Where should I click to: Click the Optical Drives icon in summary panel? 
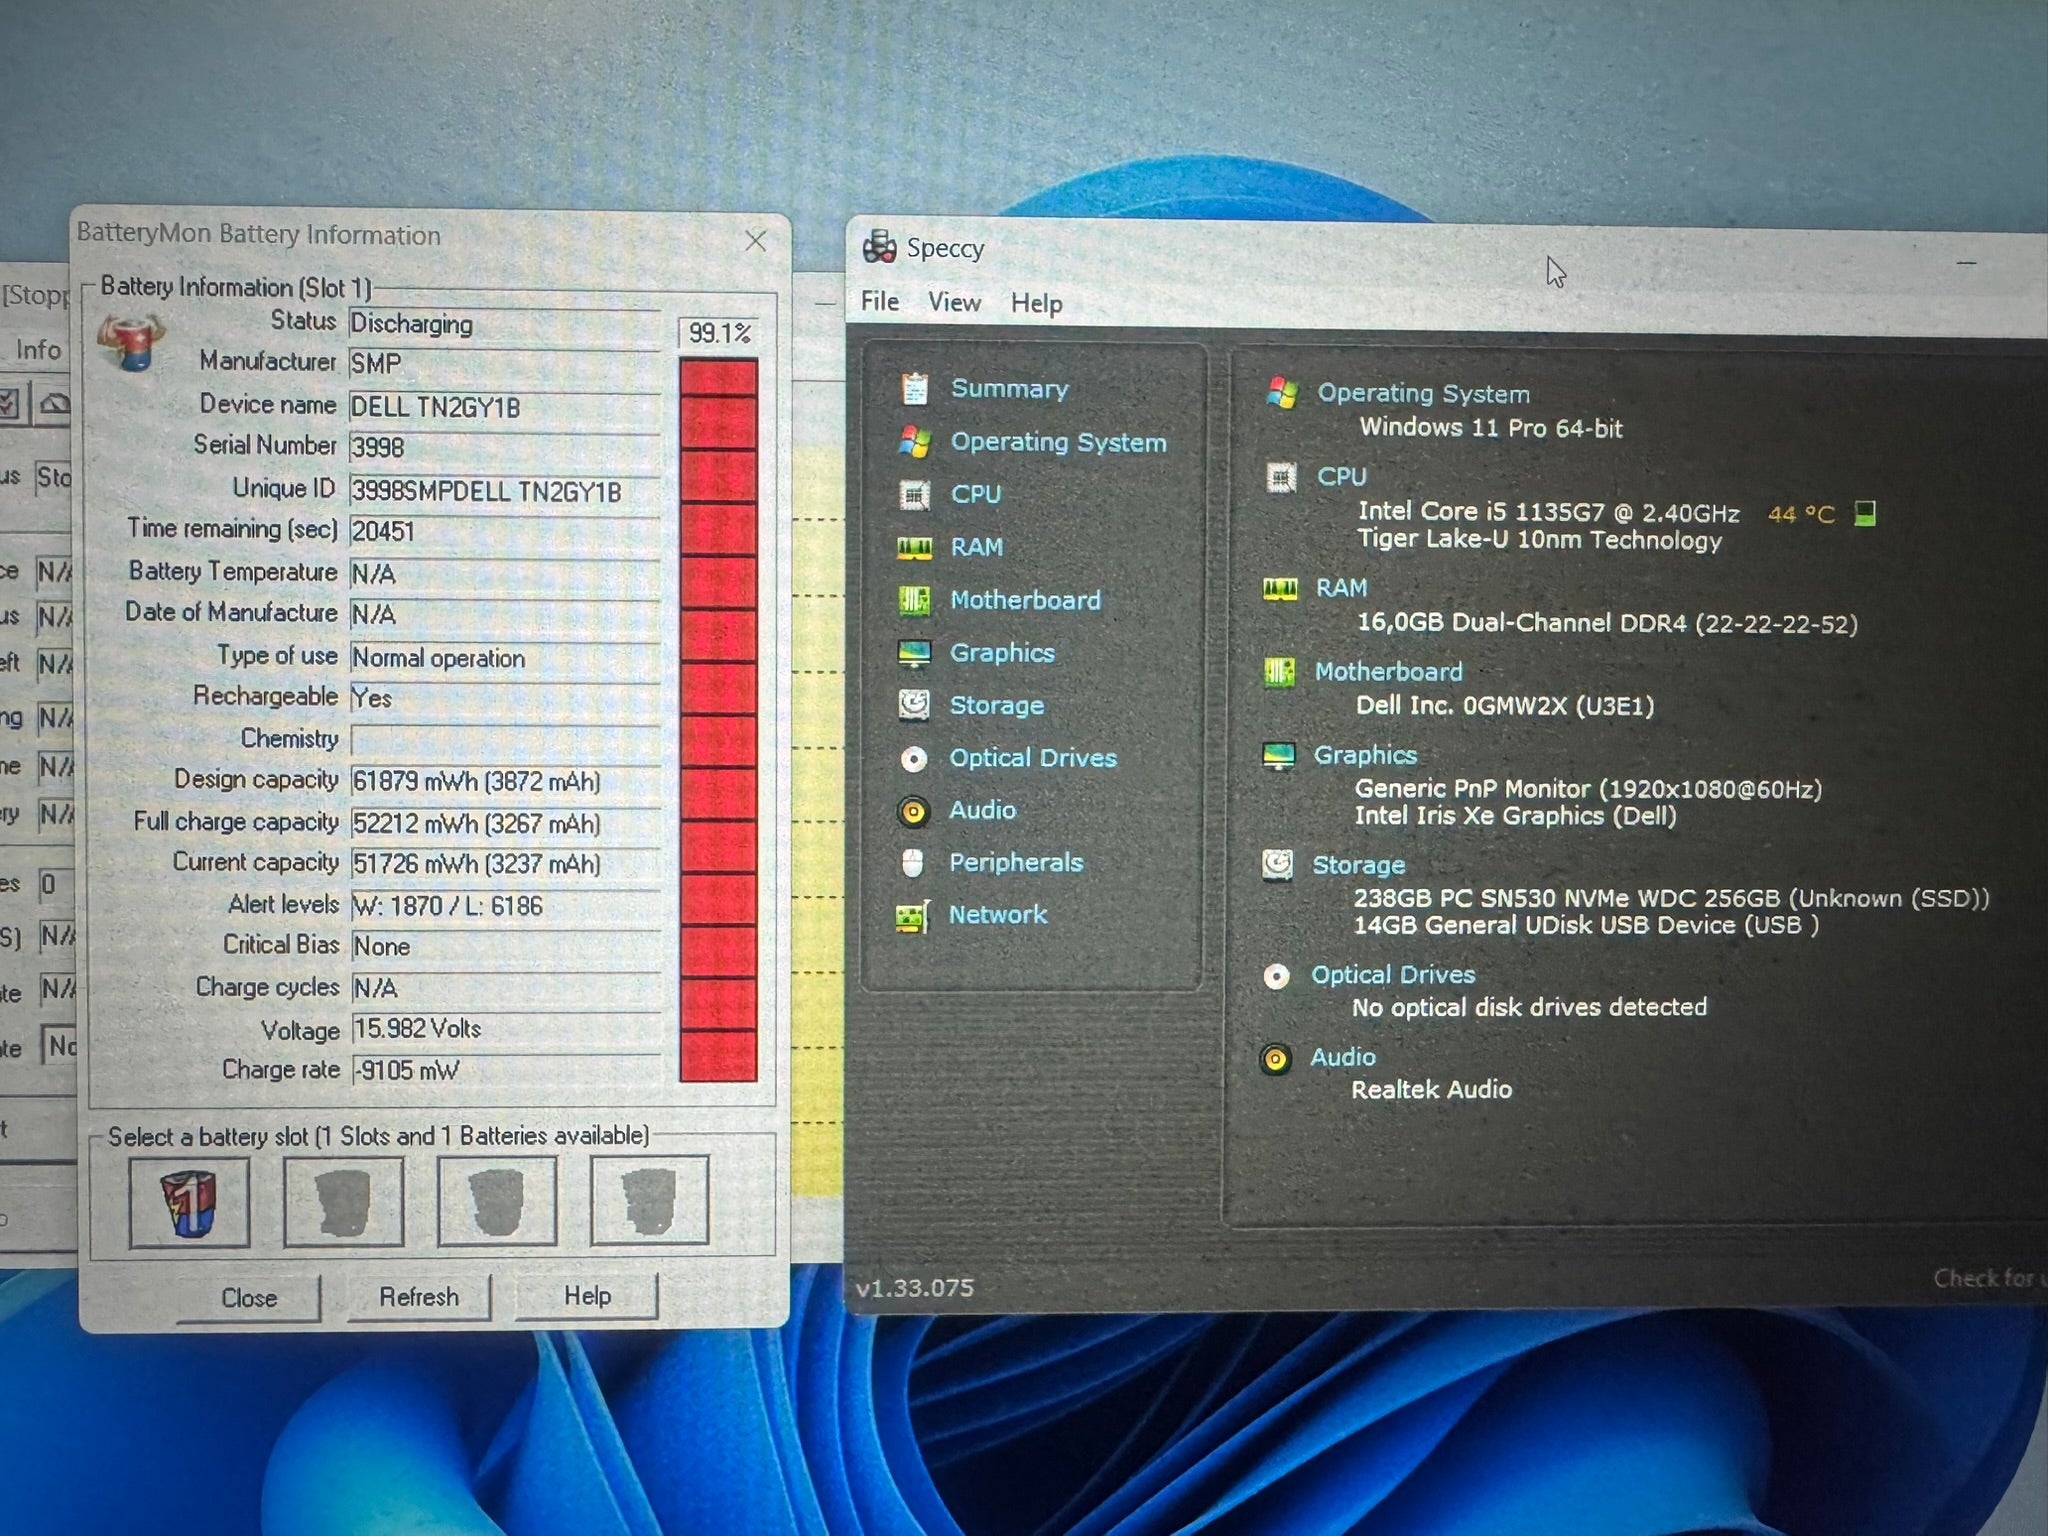pyautogui.click(x=1276, y=976)
